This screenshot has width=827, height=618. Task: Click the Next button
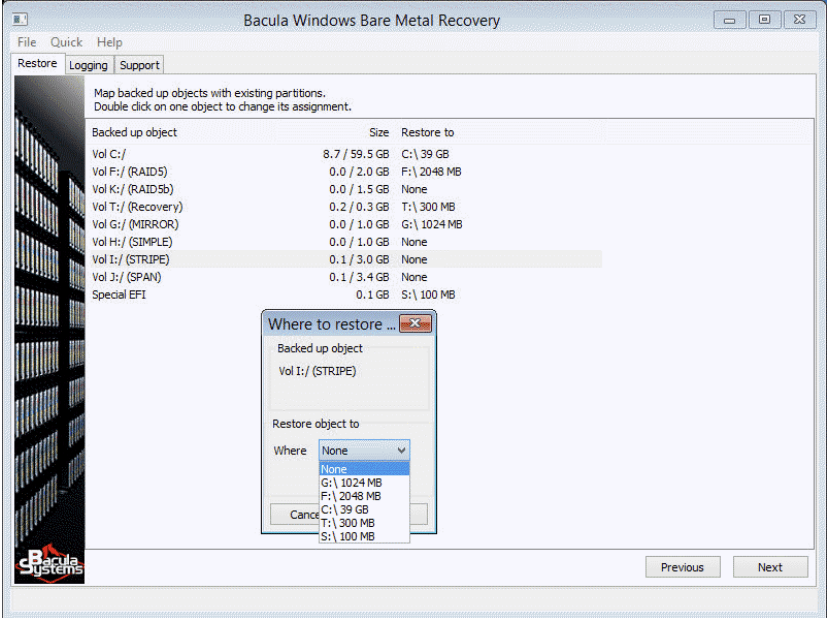click(770, 567)
